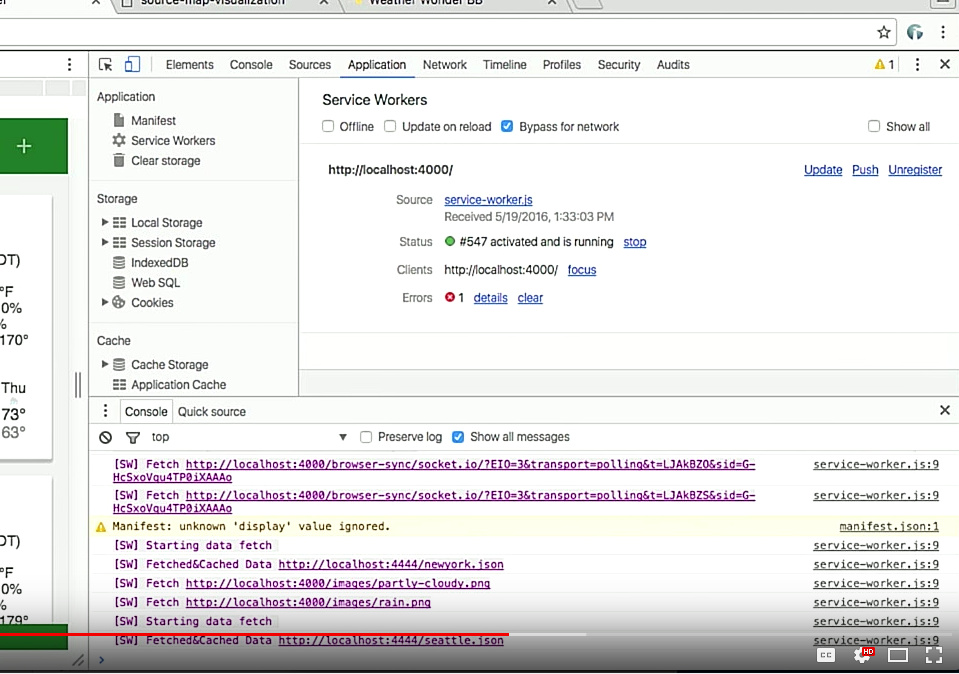Enable the Offline checkbox
The height and width of the screenshot is (674, 959).
[328, 127]
